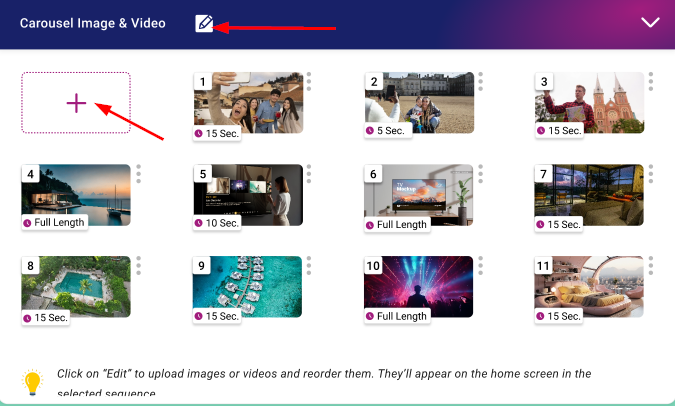The height and width of the screenshot is (406, 675).
Task: Open the three-dot menu for item 2
Action: [x=480, y=81]
